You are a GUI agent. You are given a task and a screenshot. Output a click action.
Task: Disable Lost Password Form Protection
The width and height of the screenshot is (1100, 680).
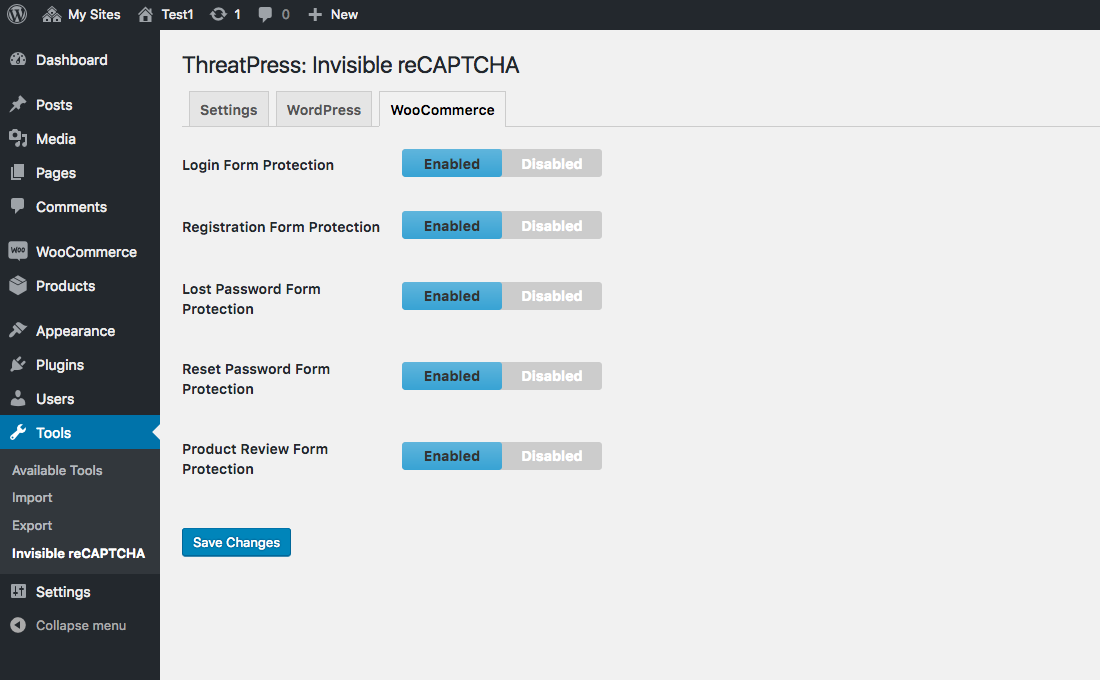coord(551,296)
